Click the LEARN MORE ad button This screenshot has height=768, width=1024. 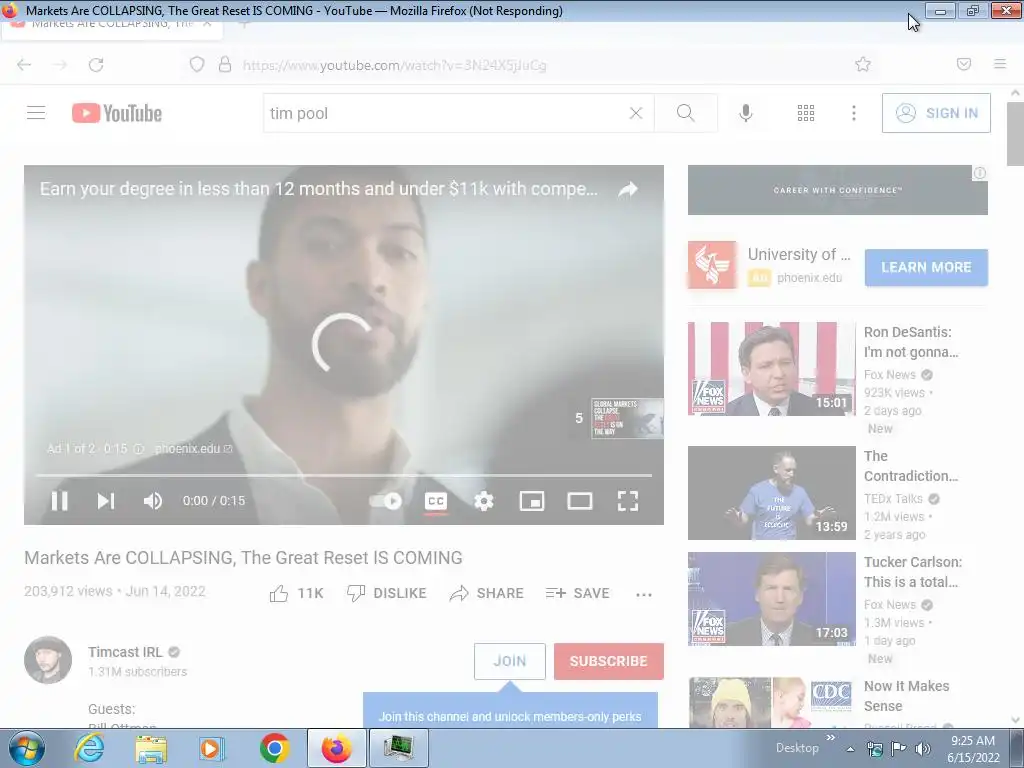(926, 267)
